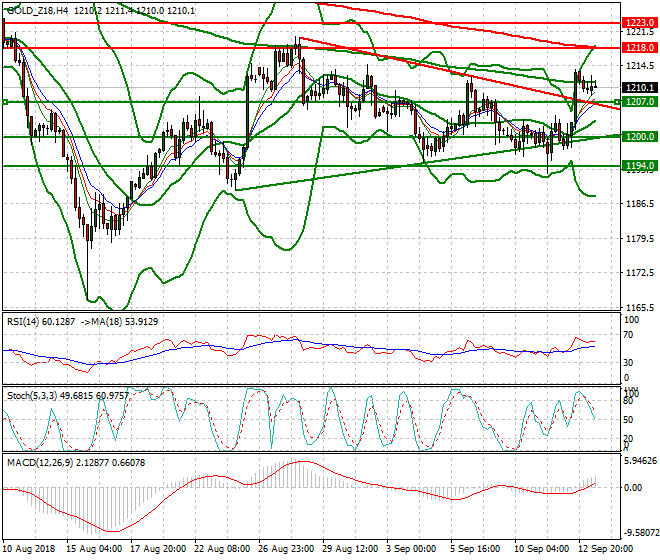Click the MACD scale value 5.94626
The width and height of the screenshot is (660, 560).
(641, 461)
